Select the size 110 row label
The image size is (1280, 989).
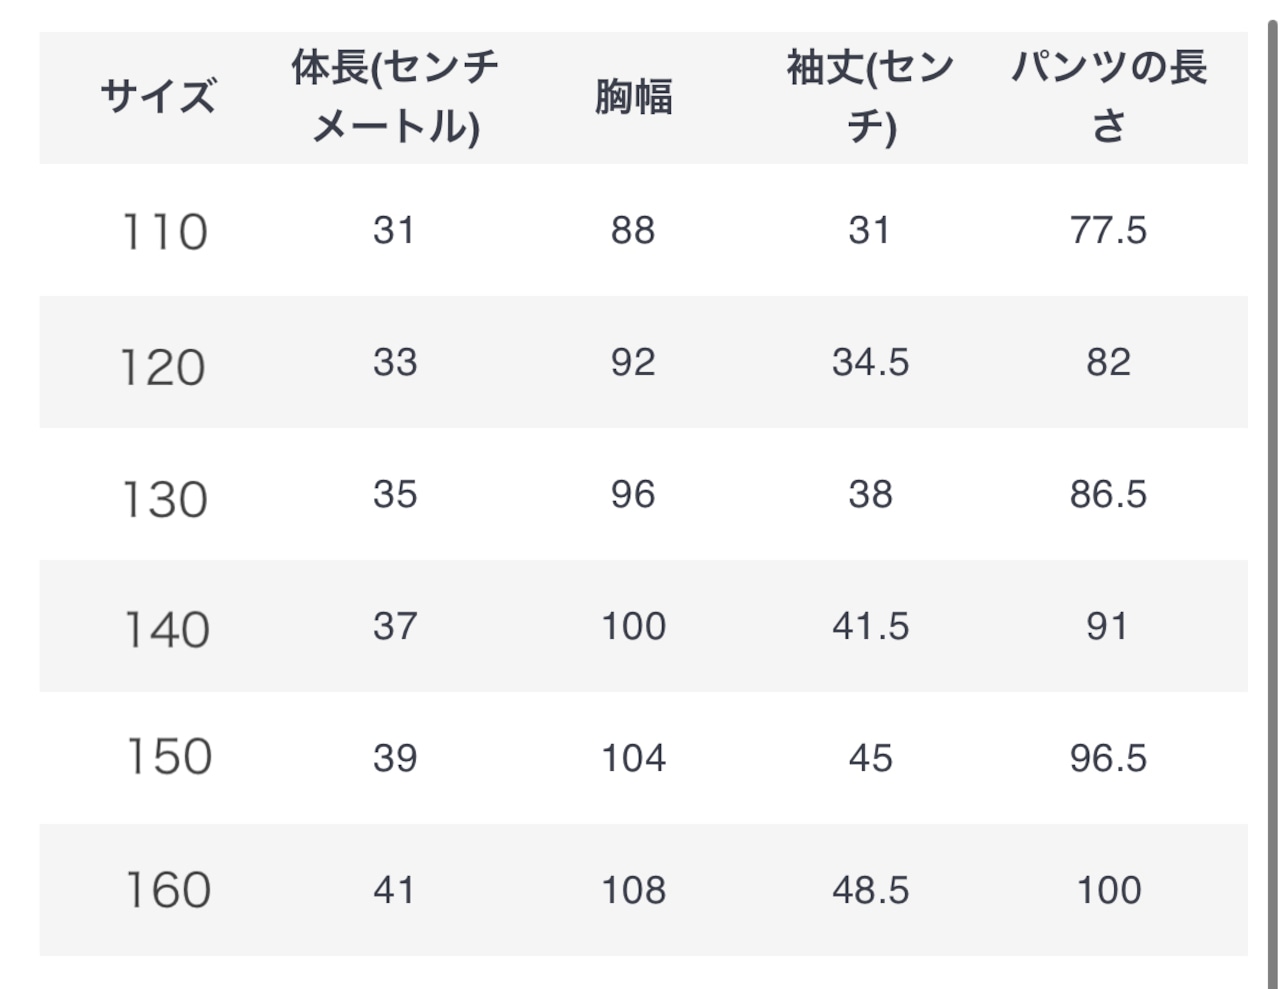click(x=164, y=232)
